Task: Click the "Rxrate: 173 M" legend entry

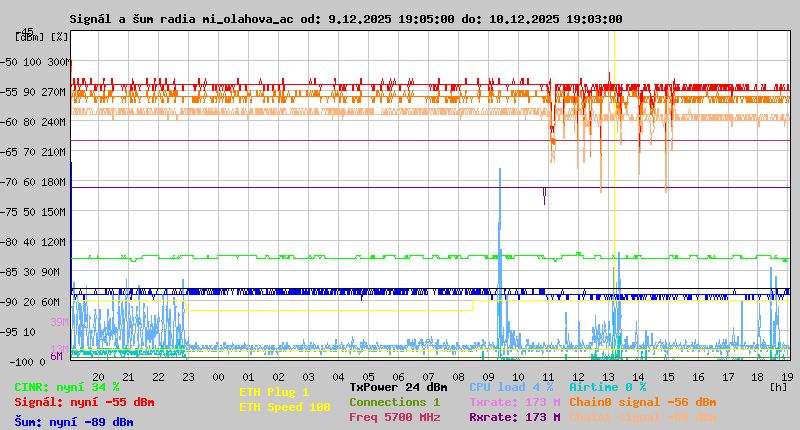Action: point(515,417)
